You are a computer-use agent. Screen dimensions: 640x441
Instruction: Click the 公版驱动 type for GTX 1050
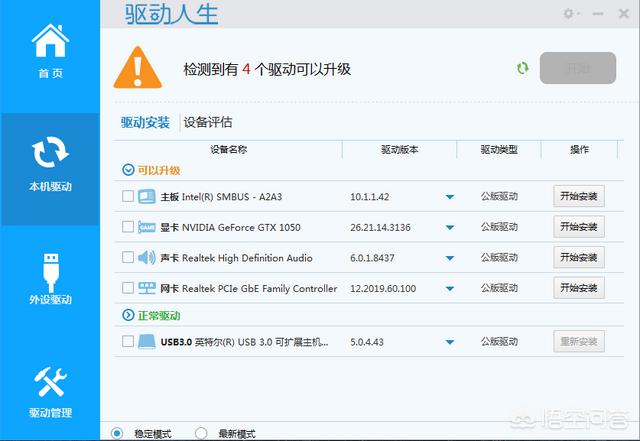click(x=499, y=227)
